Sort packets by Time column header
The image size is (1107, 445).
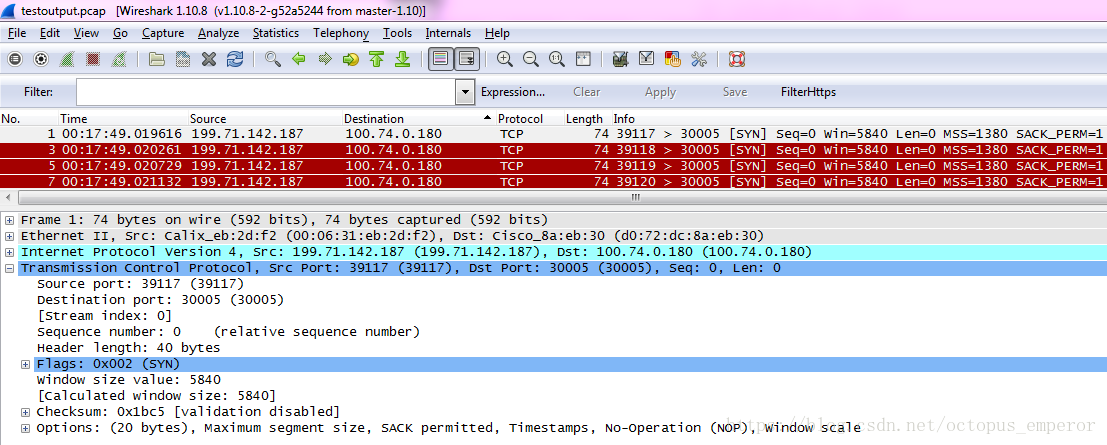123,119
